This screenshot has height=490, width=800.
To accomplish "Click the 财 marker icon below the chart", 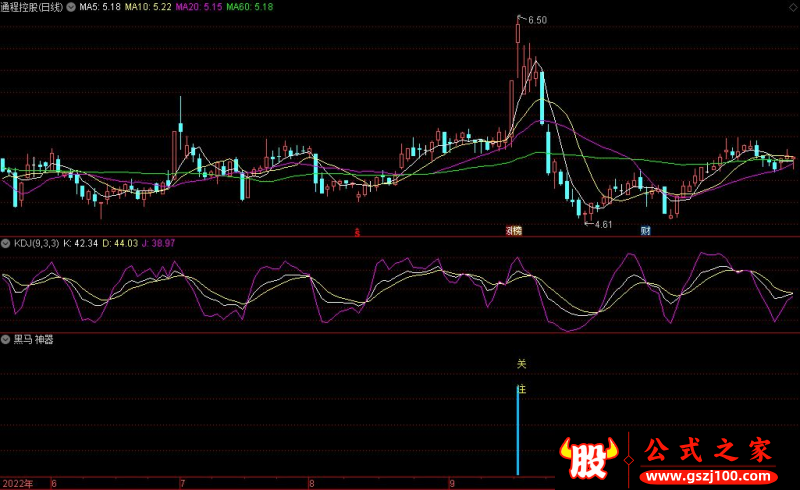I will click(646, 230).
